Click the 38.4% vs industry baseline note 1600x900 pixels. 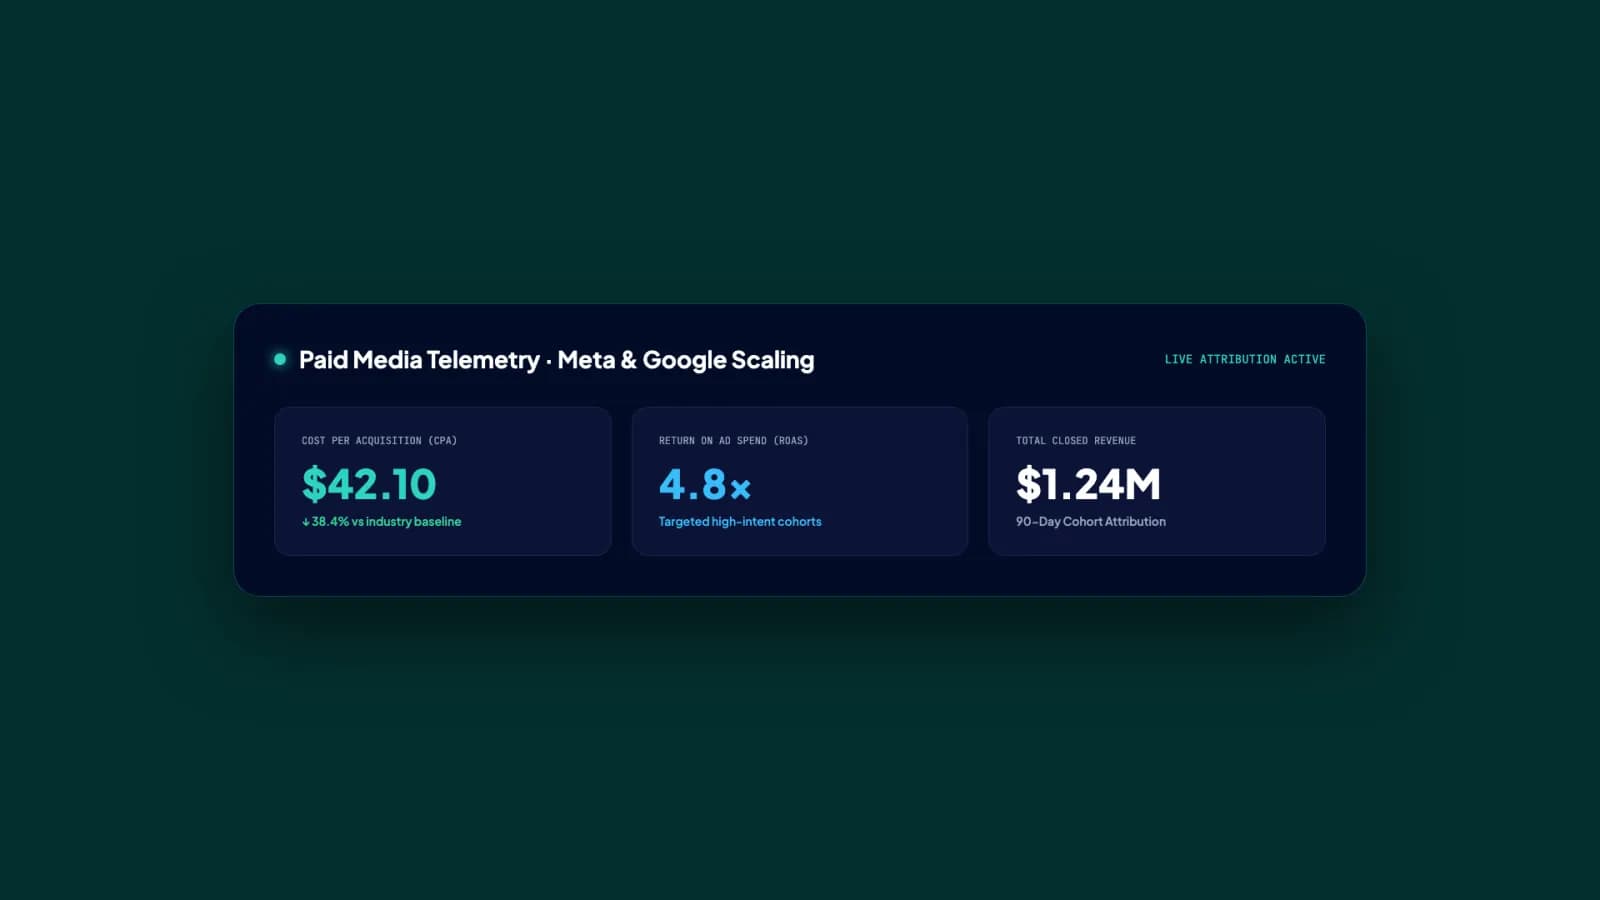(x=381, y=521)
